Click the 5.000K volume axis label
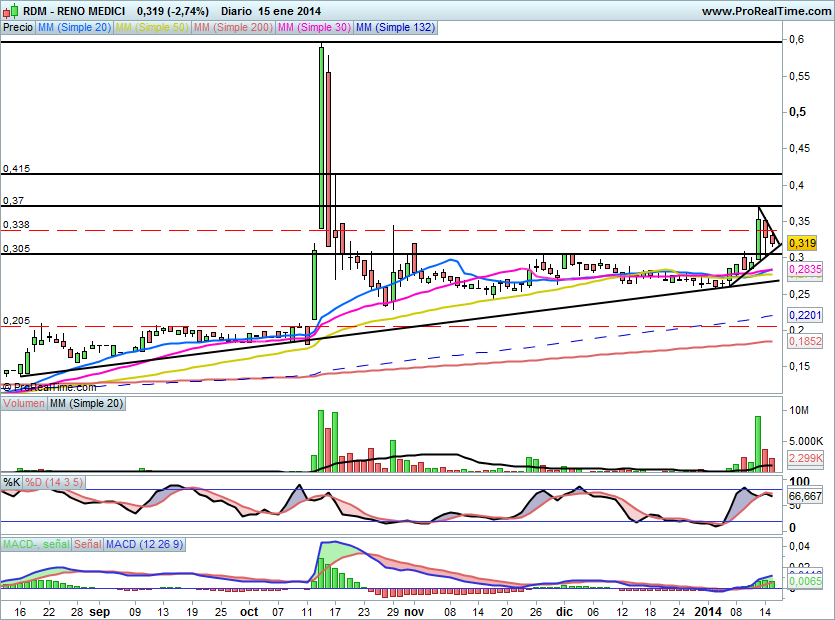The width and height of the screenshot is (835, 620). pyautogui.click(x=806, y=441)
